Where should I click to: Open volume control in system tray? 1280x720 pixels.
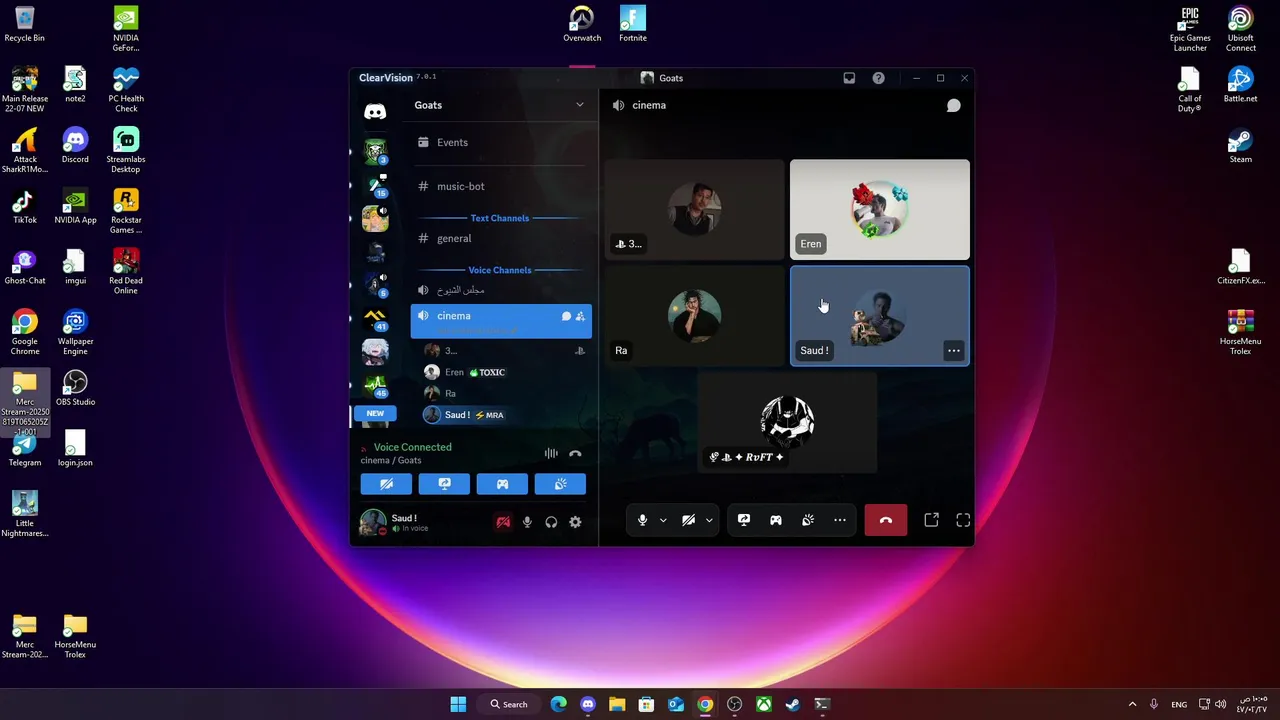point(1220,704)
